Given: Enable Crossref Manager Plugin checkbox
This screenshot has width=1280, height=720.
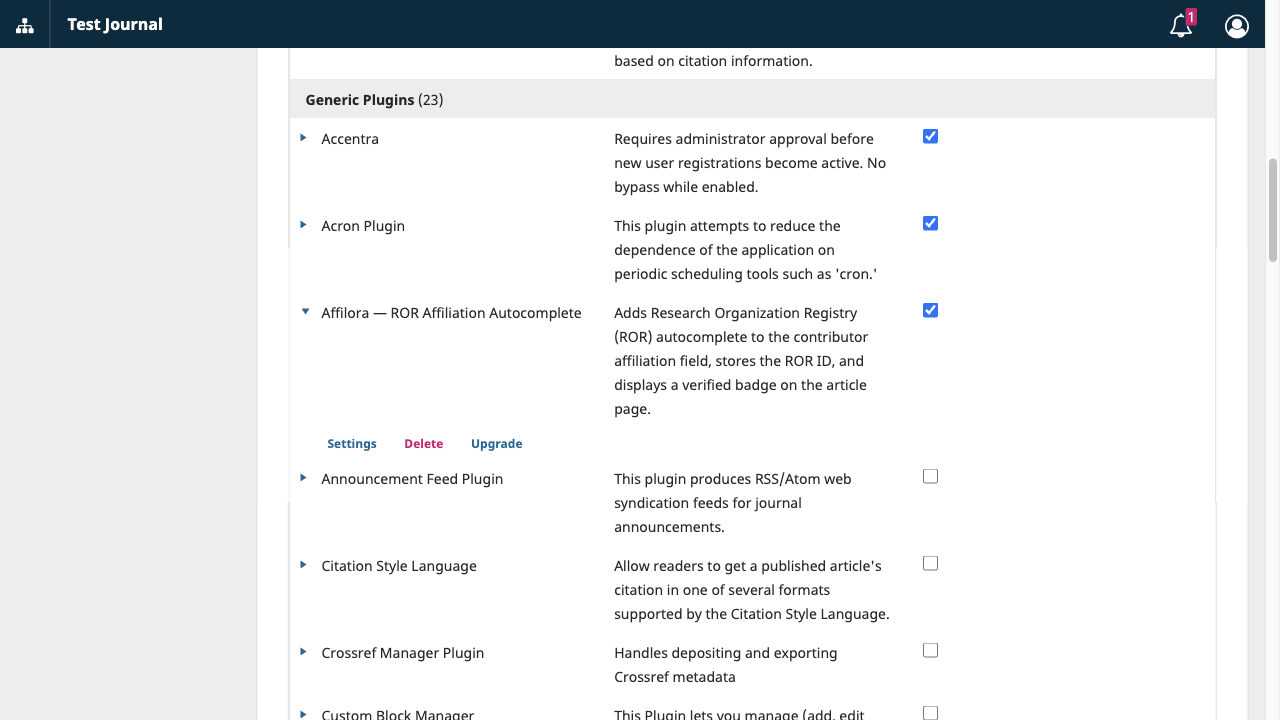Looking at the screenshot, I should 930,651.
